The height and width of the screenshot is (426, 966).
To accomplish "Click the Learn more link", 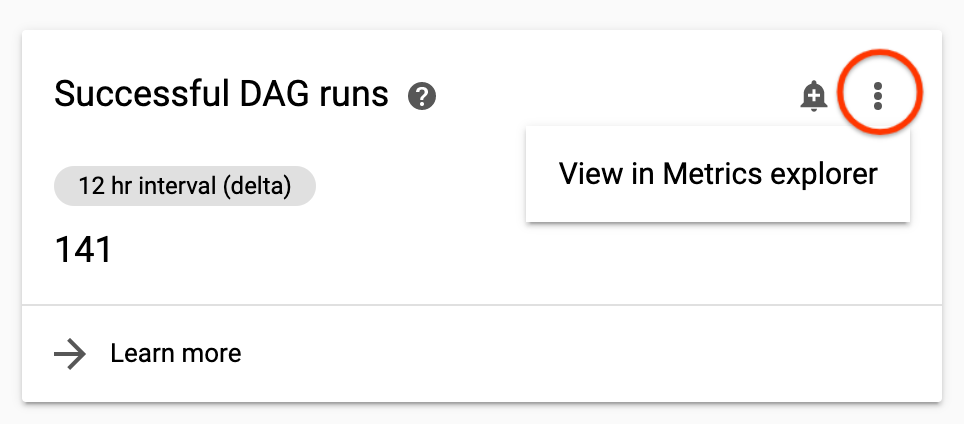I will (175, 353).
